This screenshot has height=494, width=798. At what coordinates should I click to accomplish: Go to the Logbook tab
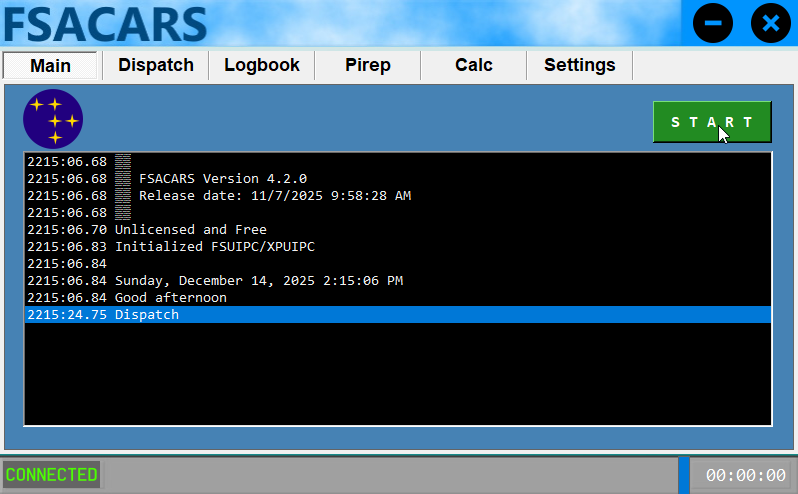(x=262, y=66)
